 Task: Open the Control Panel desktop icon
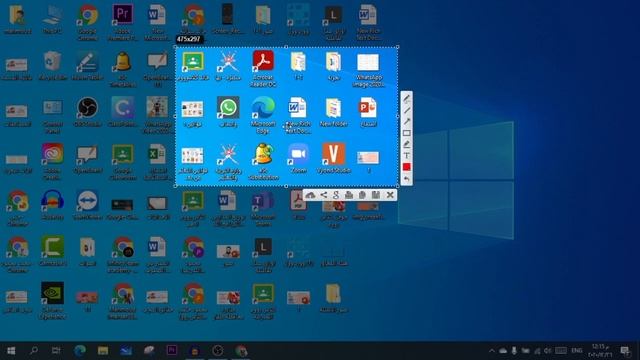point(52,116)
